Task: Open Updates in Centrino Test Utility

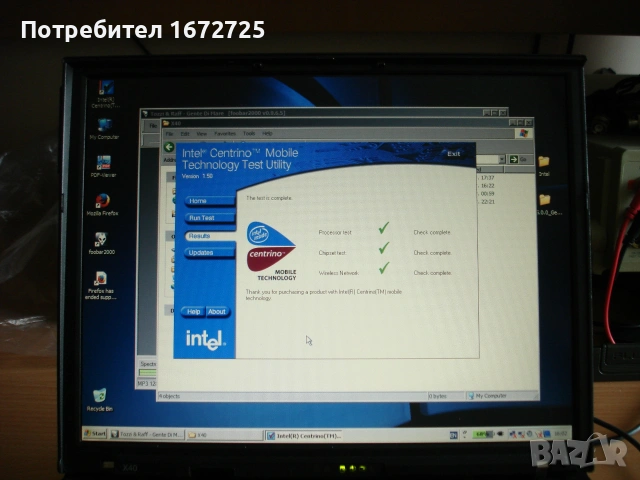Action: (210, 253)
